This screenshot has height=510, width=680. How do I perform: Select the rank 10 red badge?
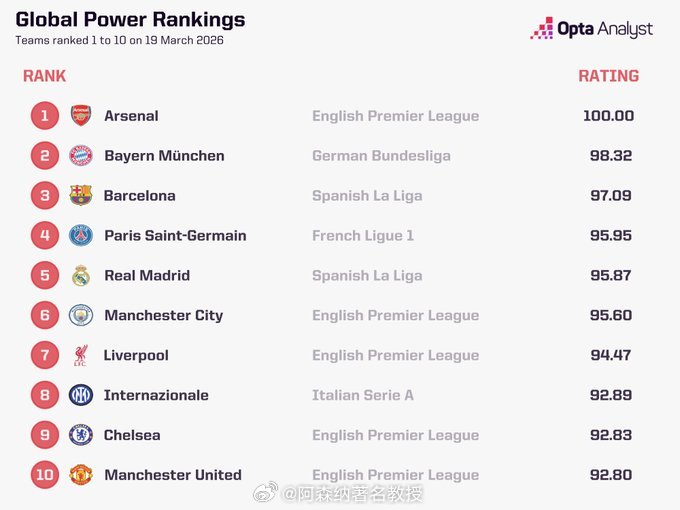[x=45, y=475]
